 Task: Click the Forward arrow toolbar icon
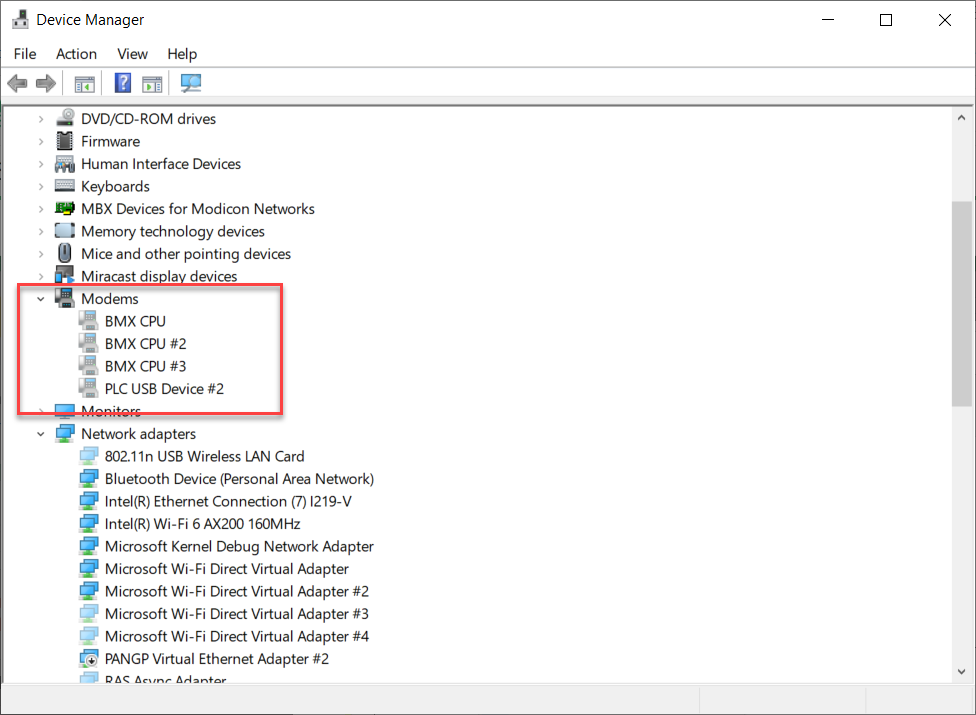point(46,83)
